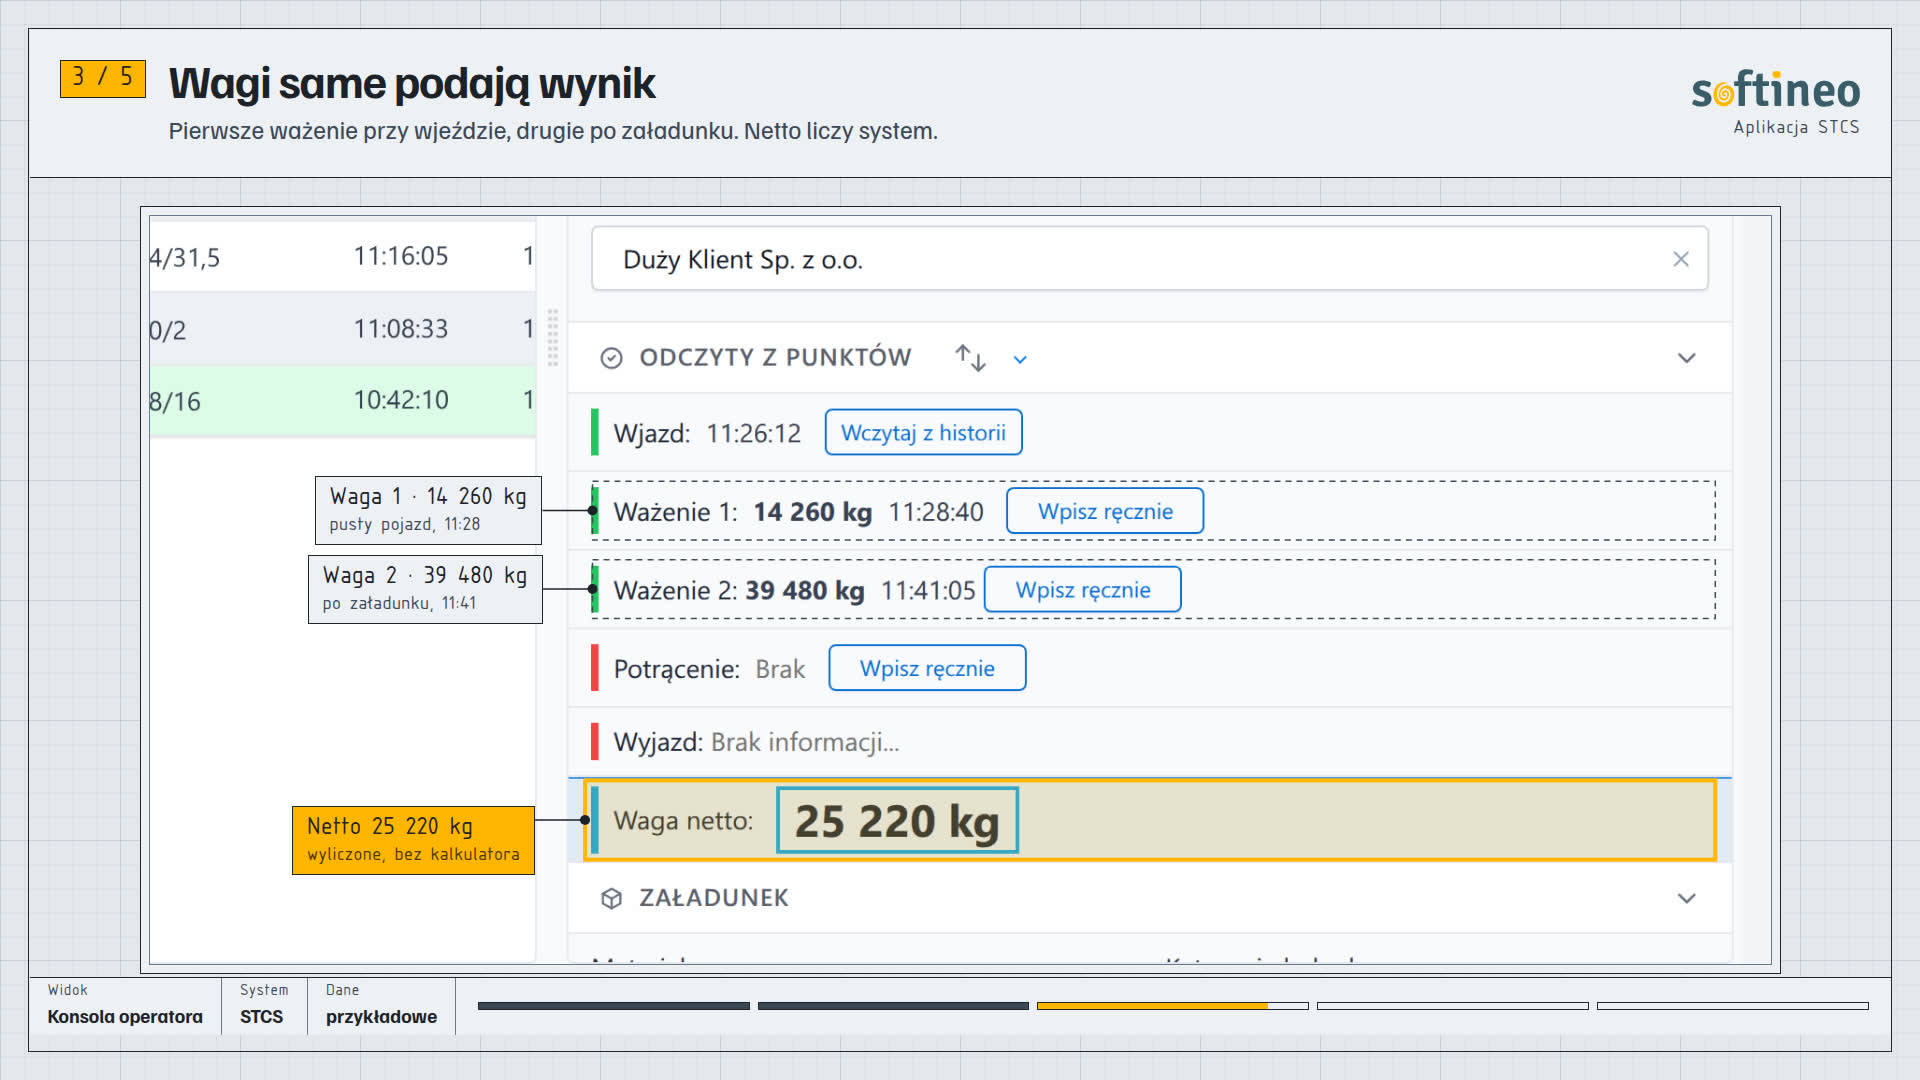Click the Waga netto: label
The height and width of the screenshot is (1080, 1920).
tap(683, 821)
